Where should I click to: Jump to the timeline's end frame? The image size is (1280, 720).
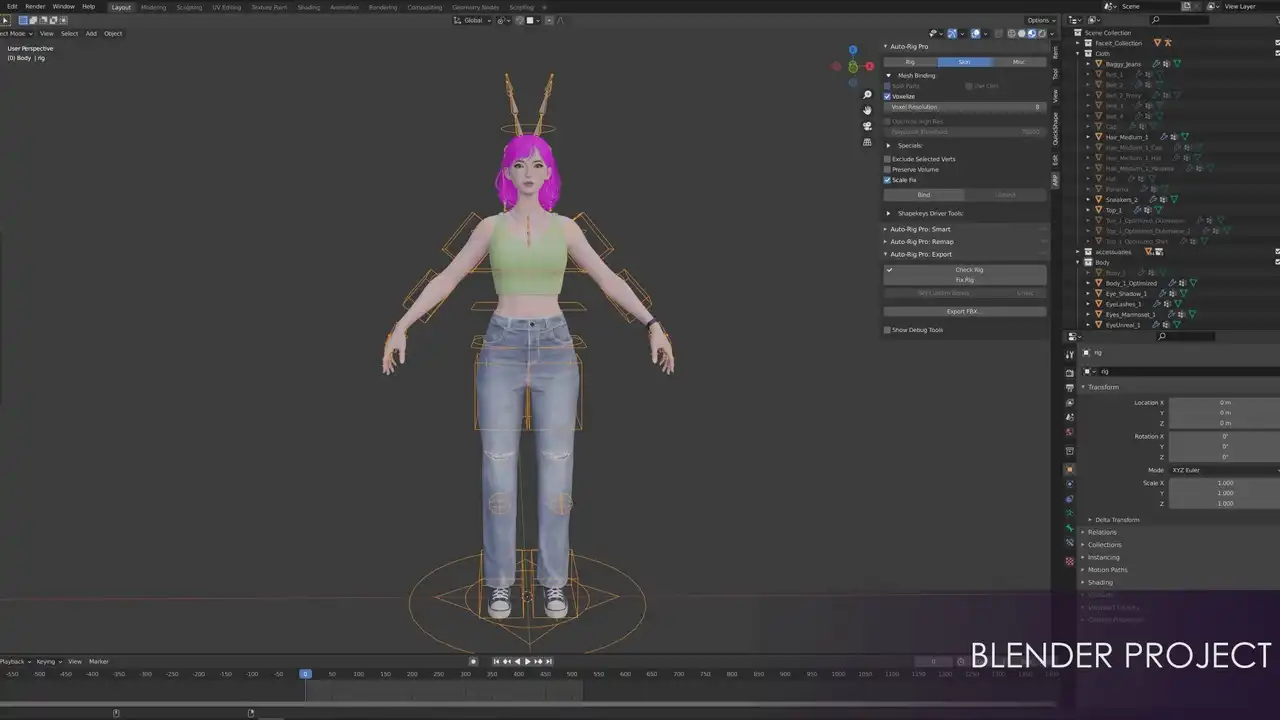[549, 661]
